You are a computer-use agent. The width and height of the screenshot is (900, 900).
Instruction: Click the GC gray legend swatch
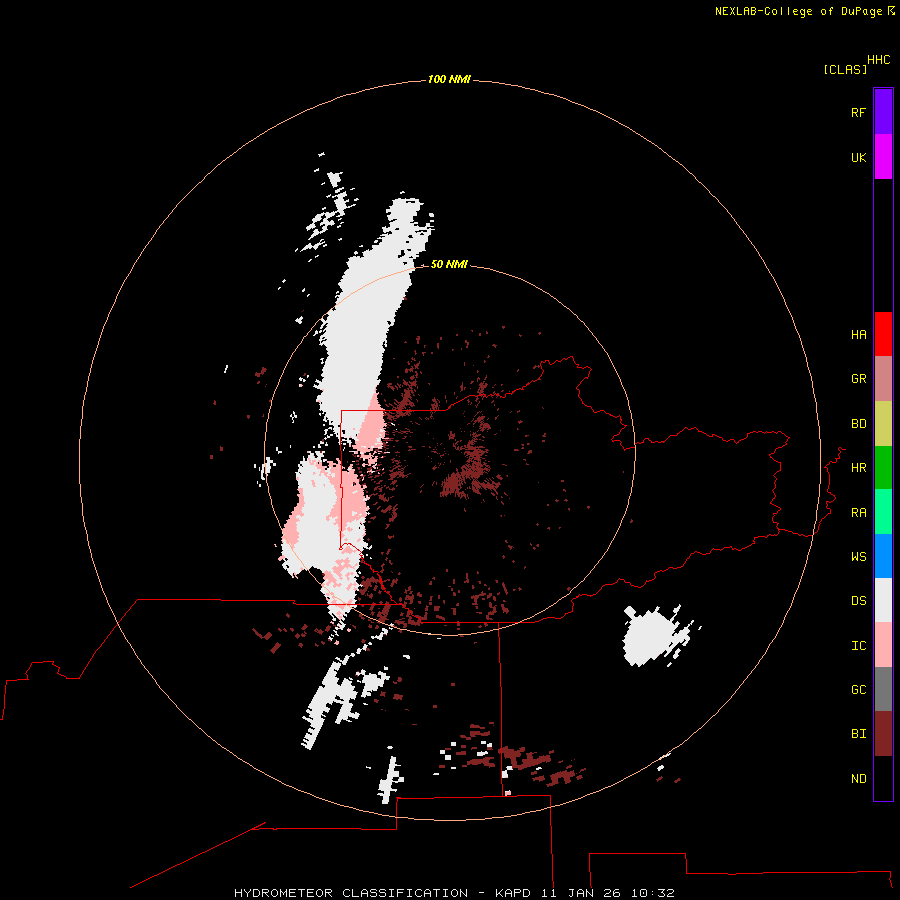(x=883, y=689)
